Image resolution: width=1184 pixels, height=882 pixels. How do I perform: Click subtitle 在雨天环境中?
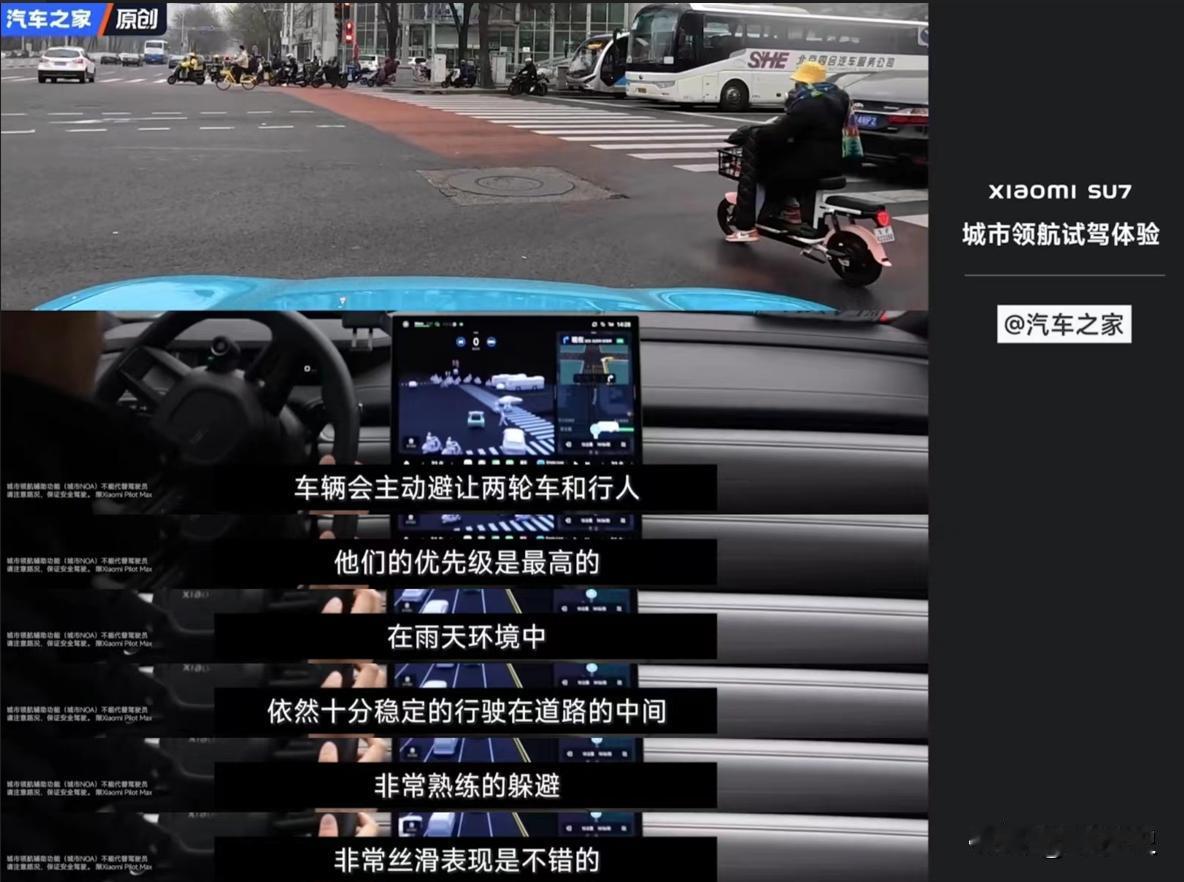(467, 637)
